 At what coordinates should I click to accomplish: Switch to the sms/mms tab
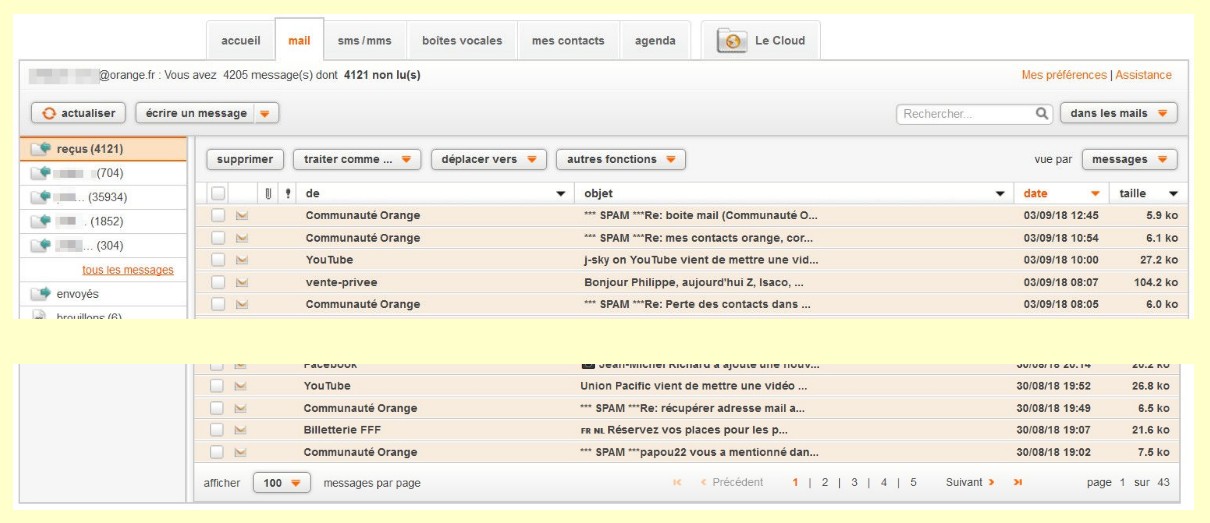364,41
